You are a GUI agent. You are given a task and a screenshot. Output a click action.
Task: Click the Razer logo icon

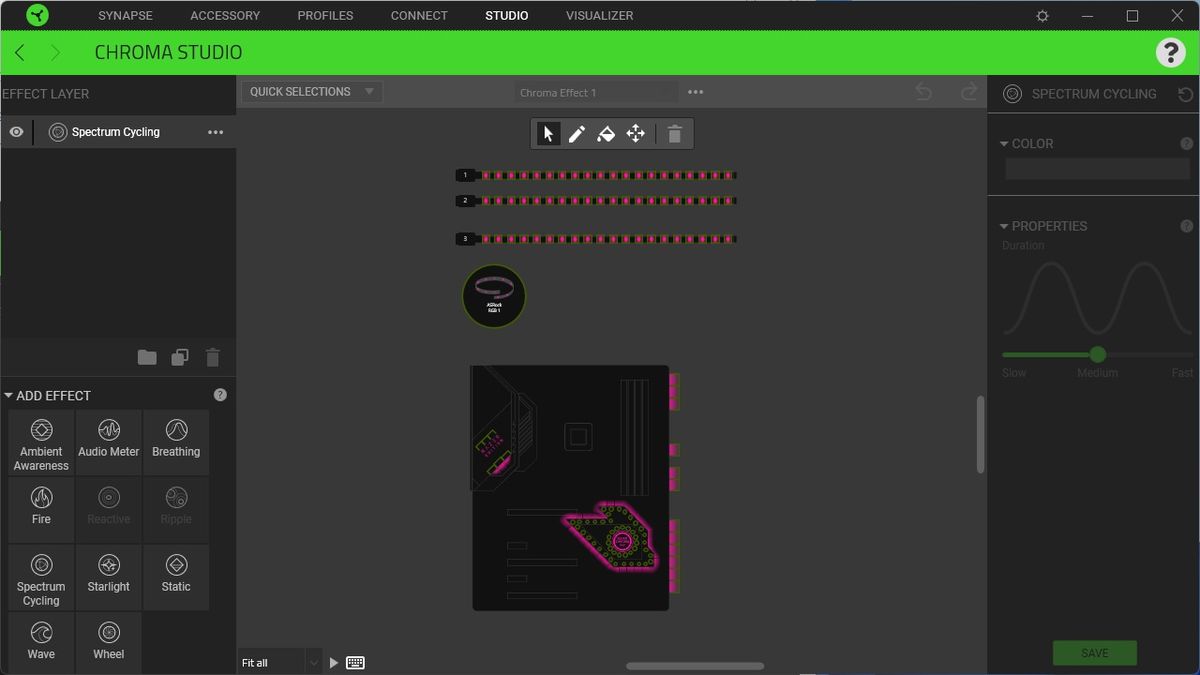(x=38, y=15)
